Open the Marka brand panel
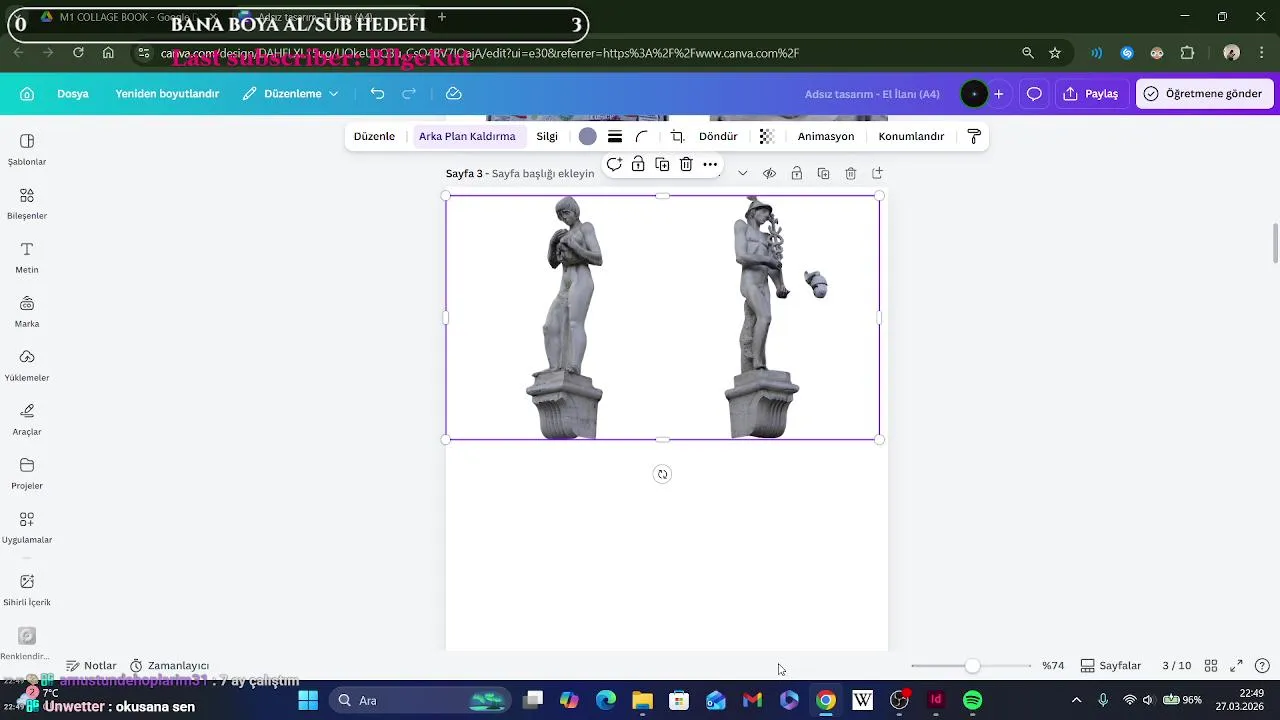This screenshot has height=720, width=1280. (27, 311)
